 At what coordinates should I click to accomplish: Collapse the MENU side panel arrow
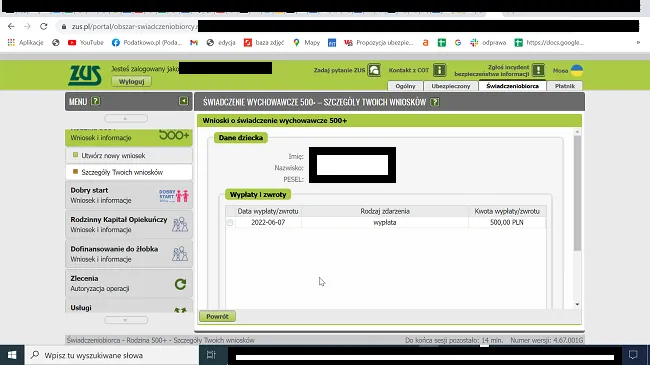[x=183, y=101]
